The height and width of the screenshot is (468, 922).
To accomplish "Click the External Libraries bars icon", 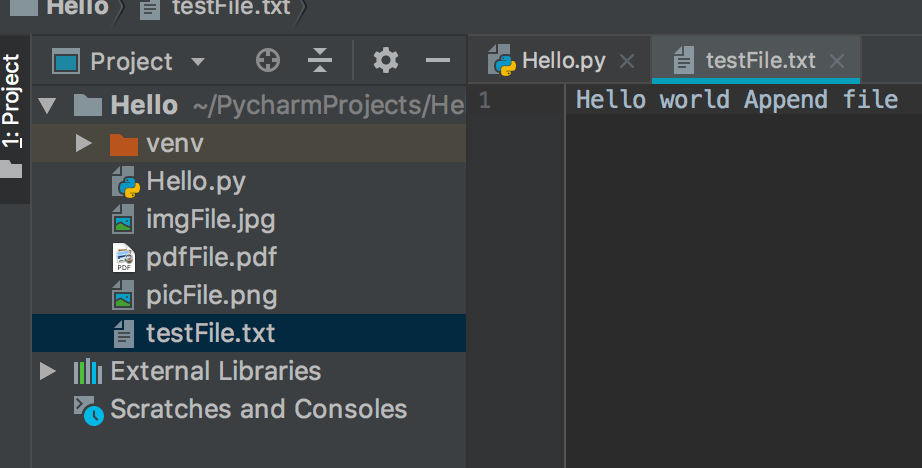I will click(x=88, y=371).
